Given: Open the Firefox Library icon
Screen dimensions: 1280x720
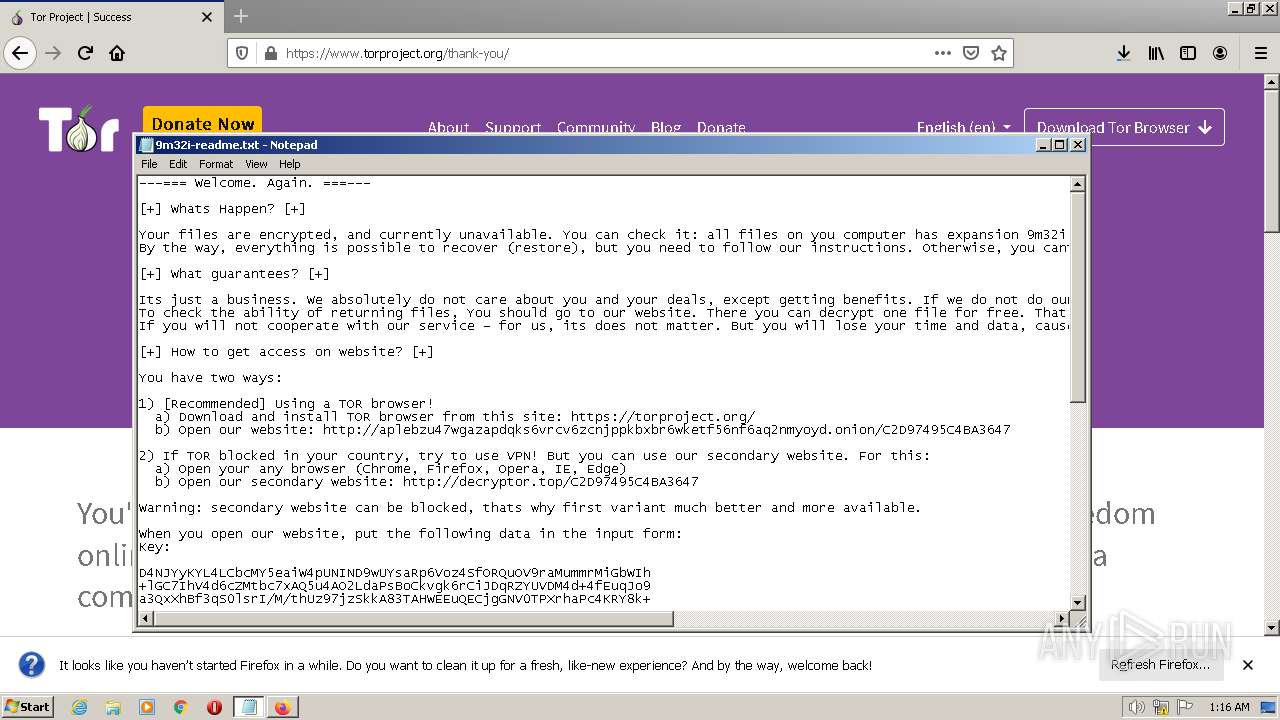Looking at the screenshot, I should pos(1156,53).
